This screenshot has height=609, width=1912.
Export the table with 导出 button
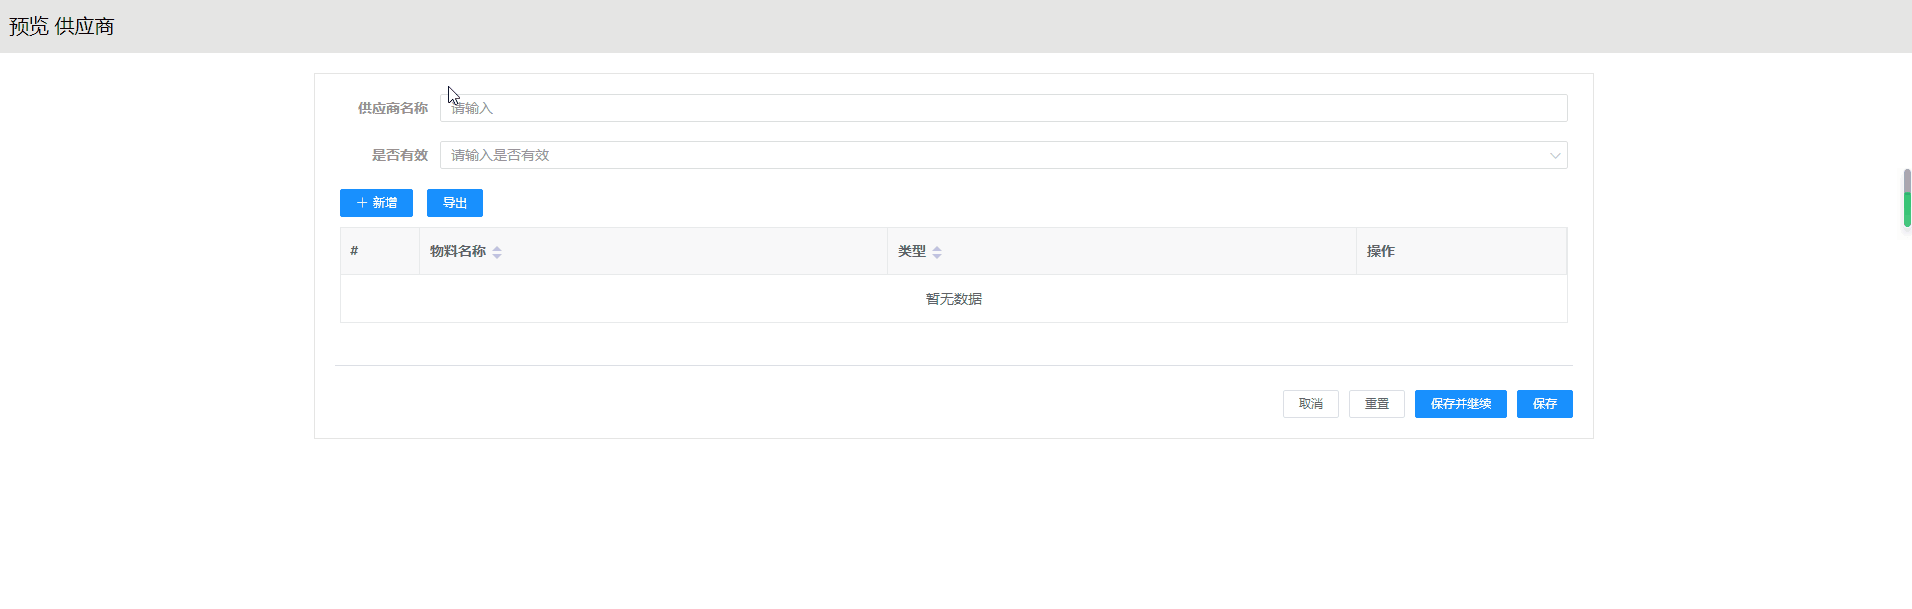pyautogui.click(x=455, y=203)
